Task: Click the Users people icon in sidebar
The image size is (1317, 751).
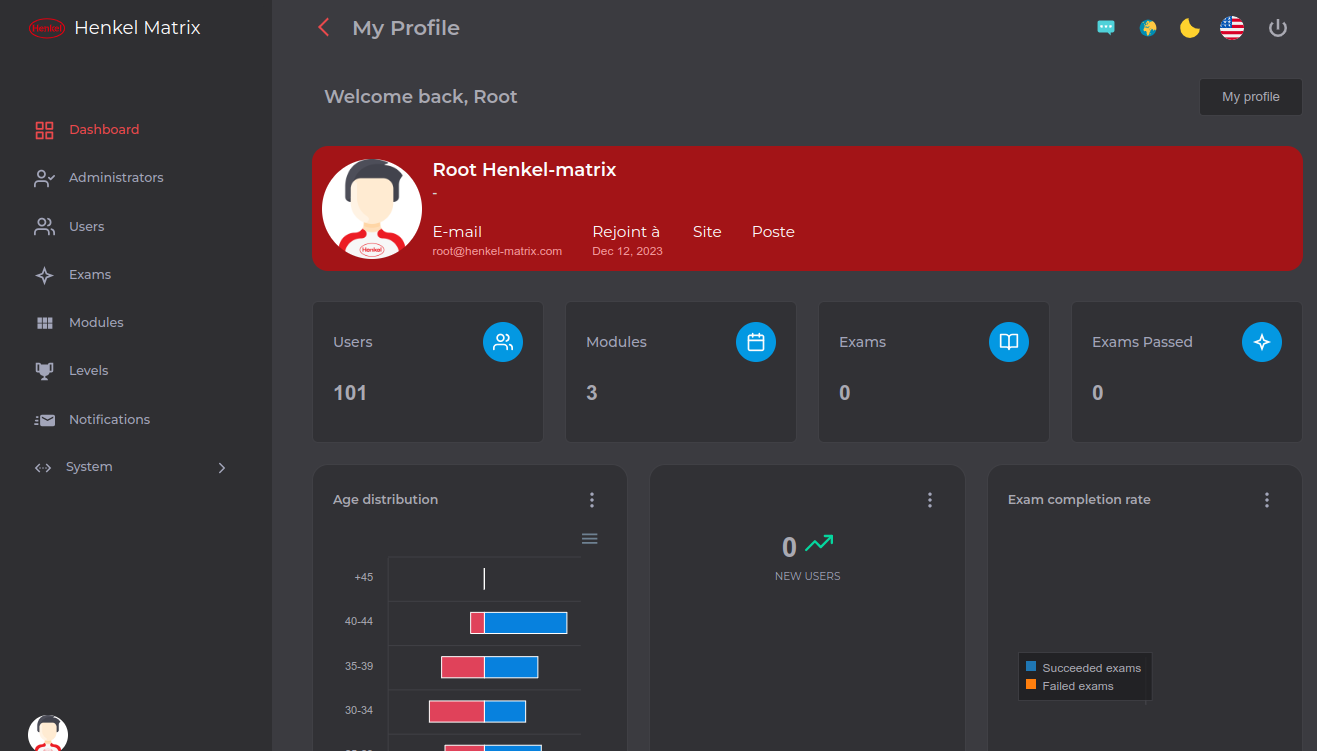Action: [44, 227]
